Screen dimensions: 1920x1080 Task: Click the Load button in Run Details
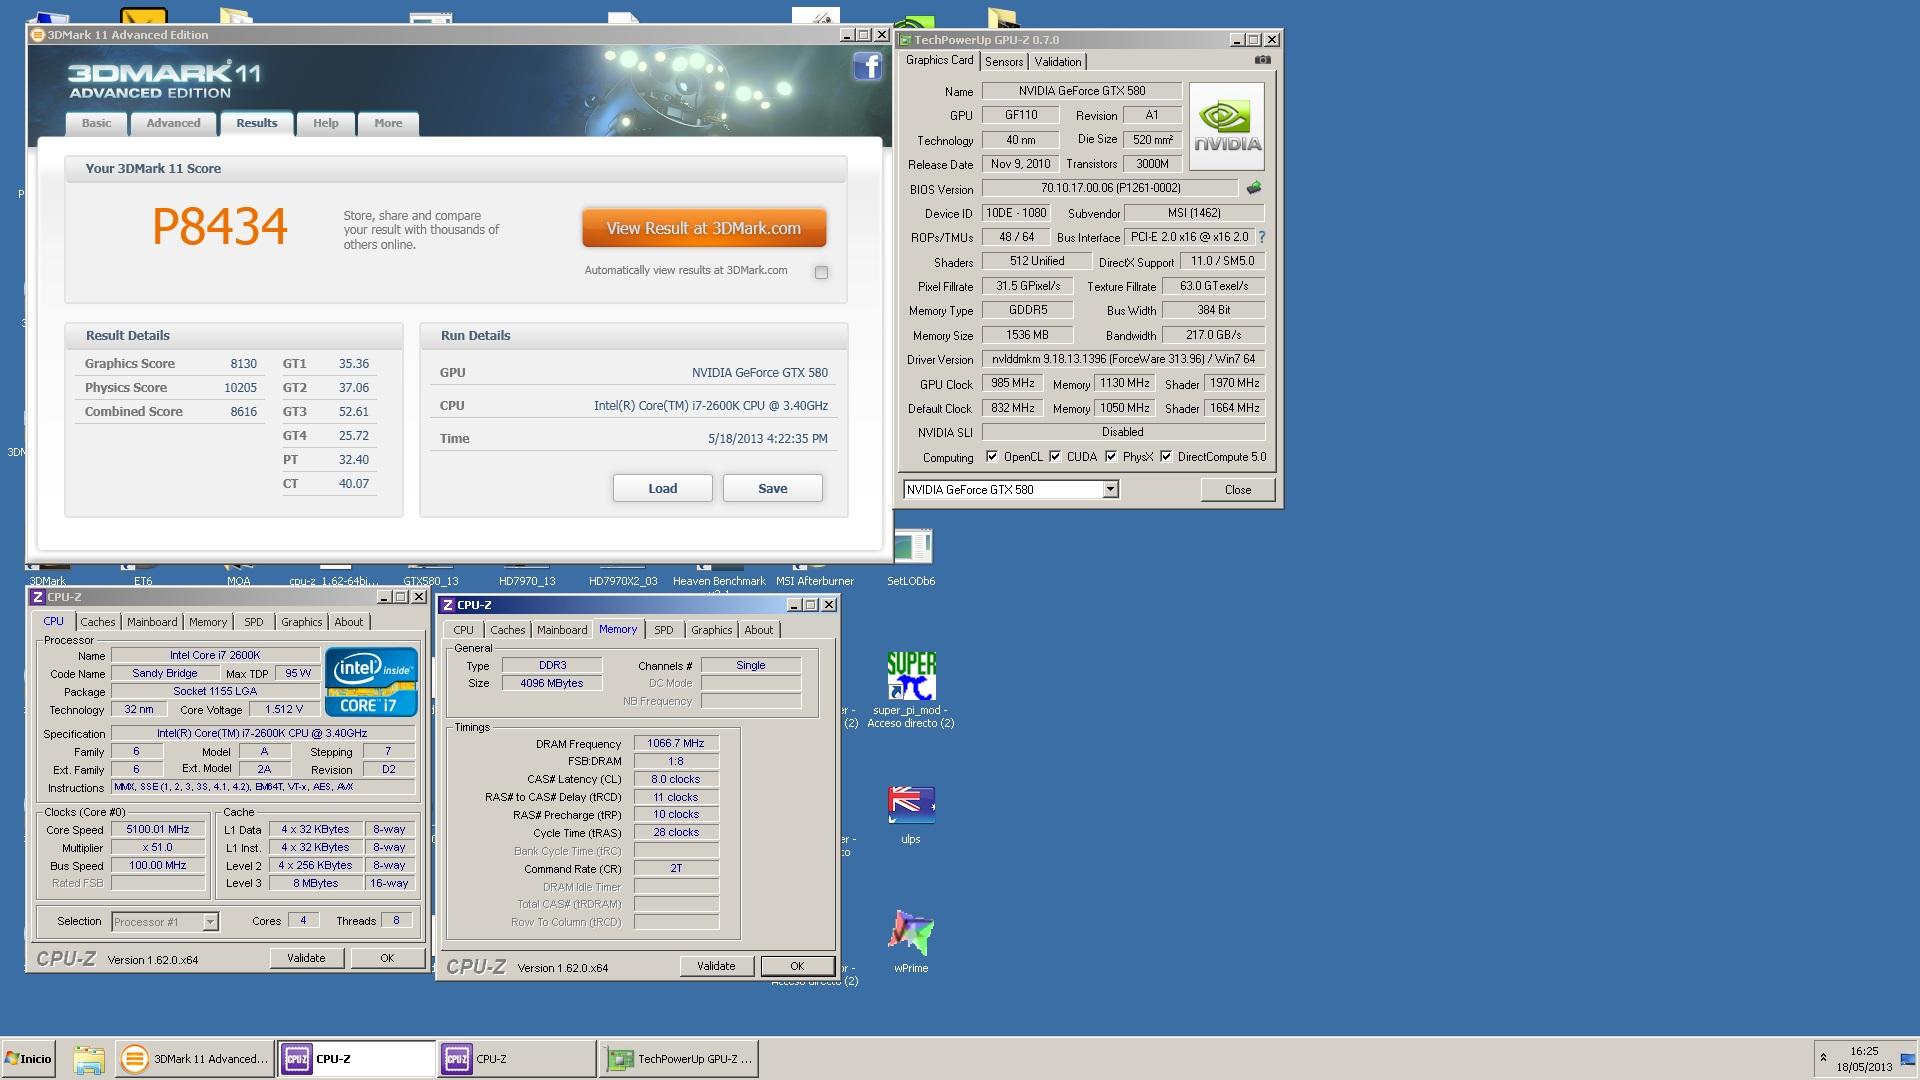pos(663,488)
